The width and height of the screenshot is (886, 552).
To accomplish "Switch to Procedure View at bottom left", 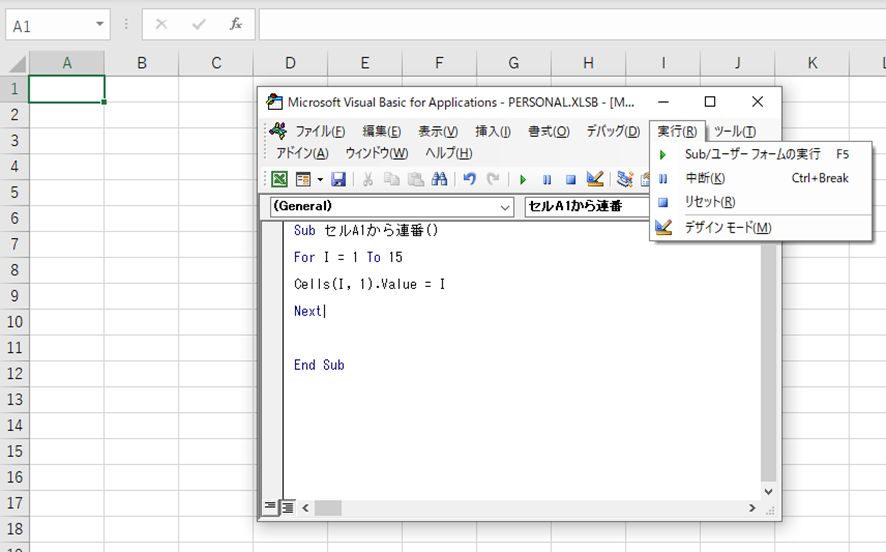I will pyautogui.click(x=270, y=507).
